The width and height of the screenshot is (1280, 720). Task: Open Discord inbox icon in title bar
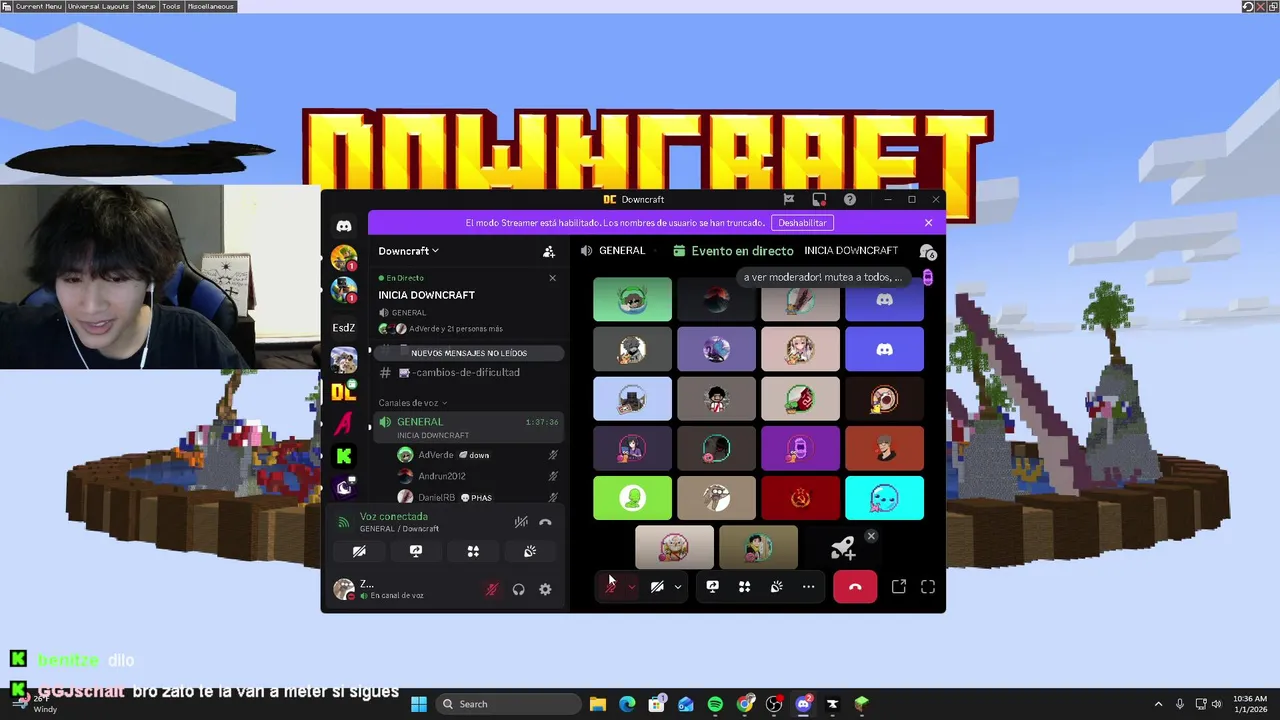click(x=819, y=200)
